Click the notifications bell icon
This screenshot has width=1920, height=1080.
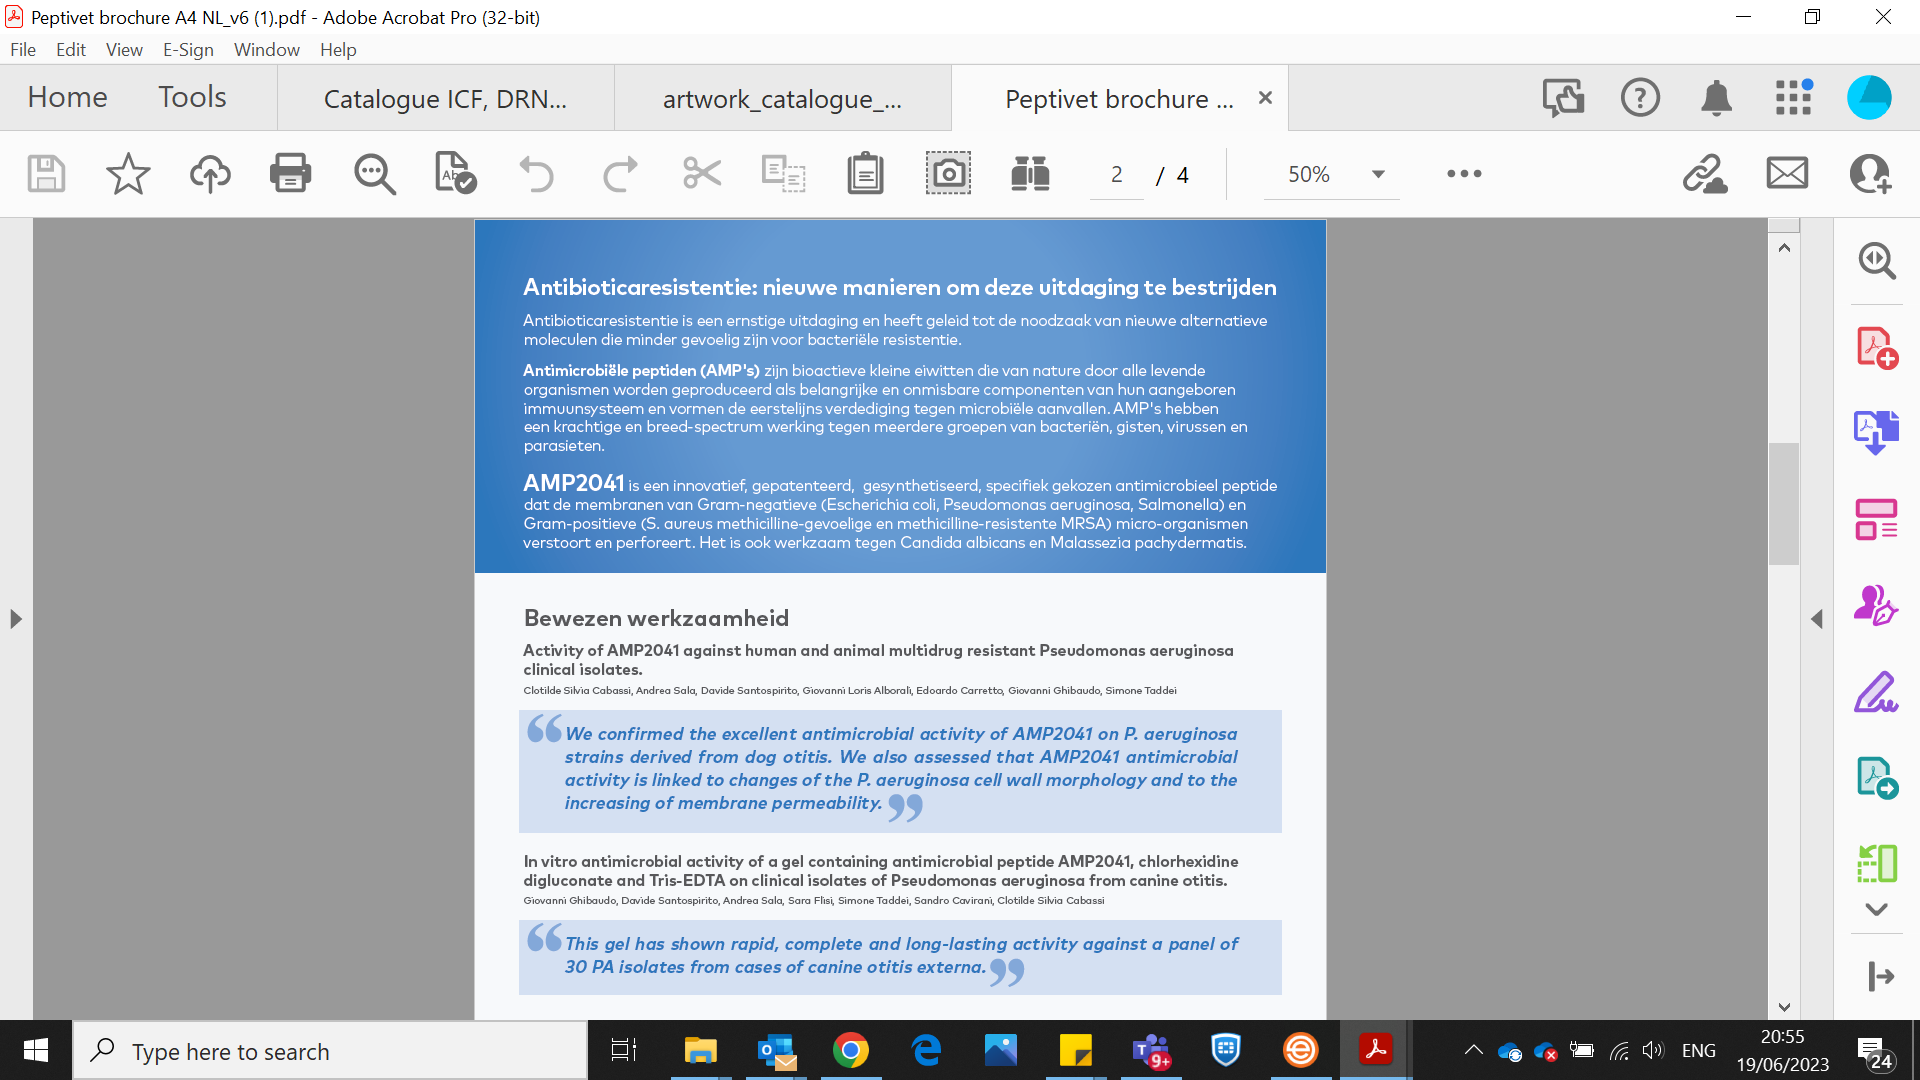coord(1716,98)
